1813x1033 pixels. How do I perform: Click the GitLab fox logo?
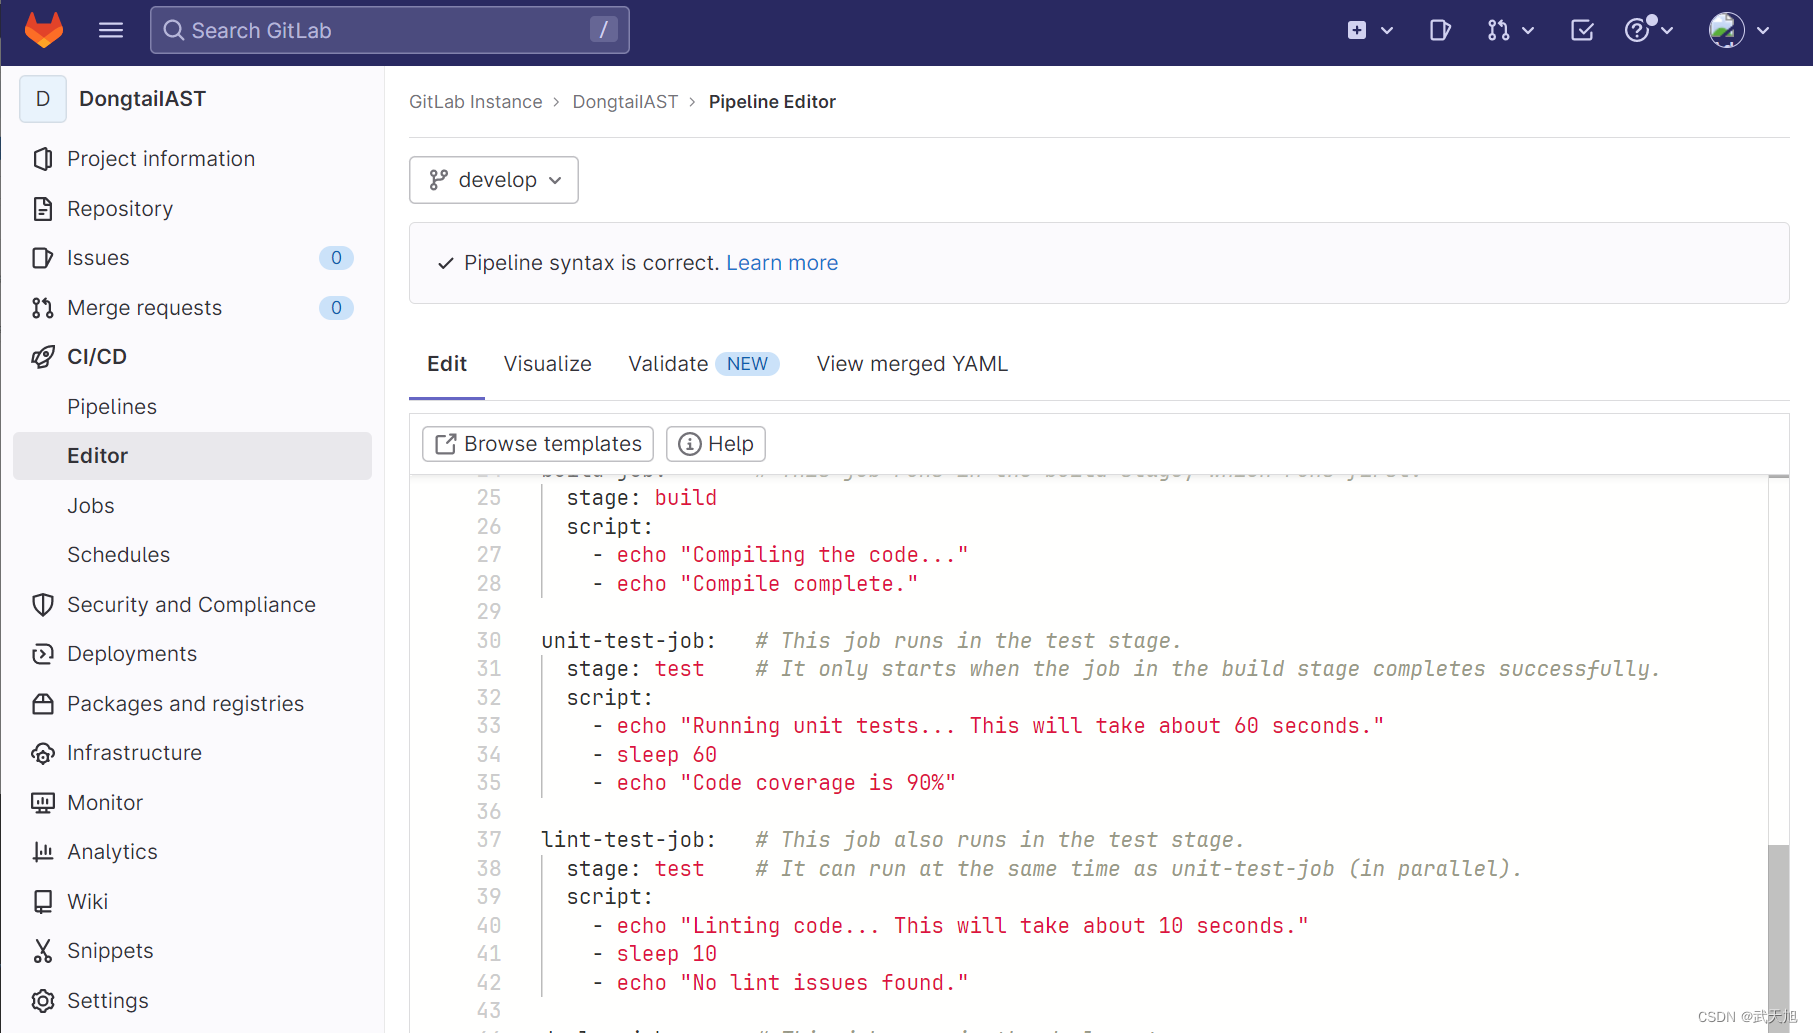point(44,30)
